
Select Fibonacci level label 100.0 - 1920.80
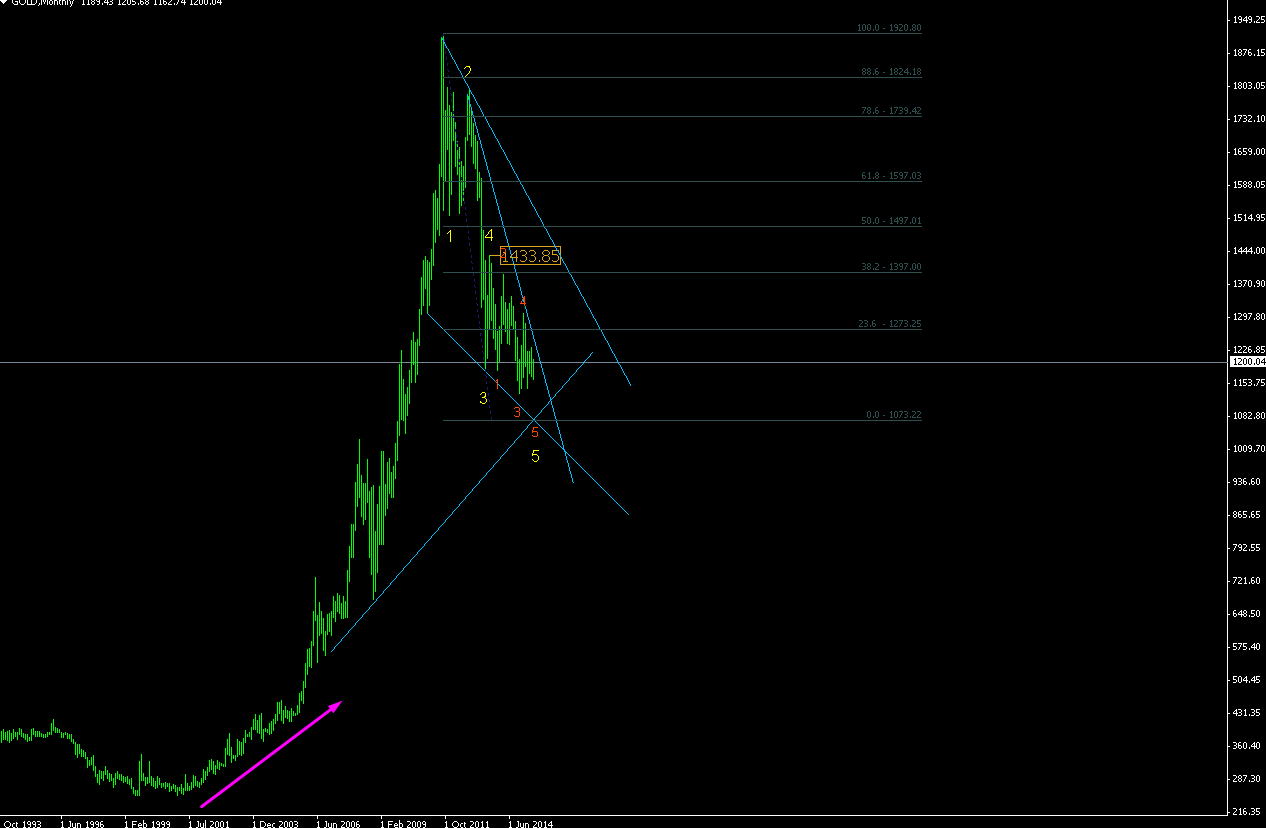click(889, 29)
